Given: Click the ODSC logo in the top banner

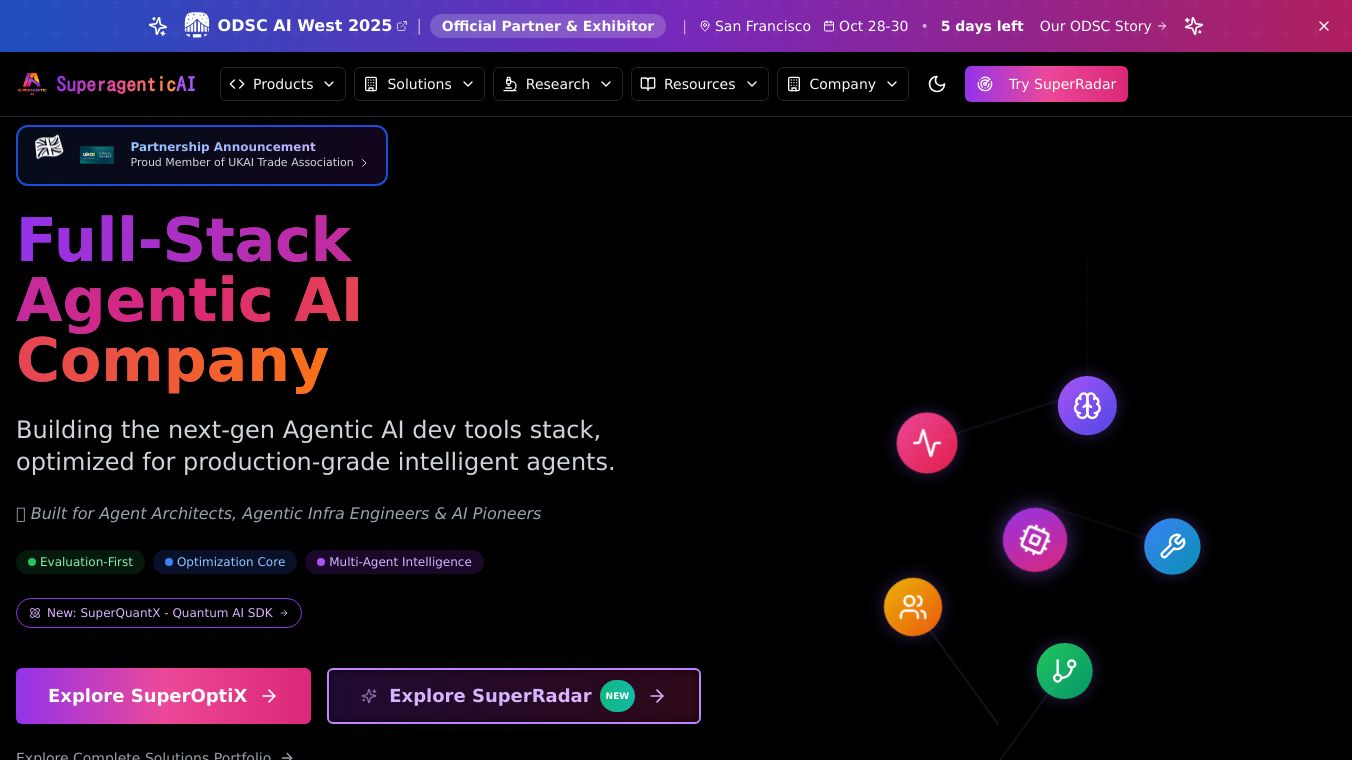Looking at the screenshot, I should (x=197, y=26).
